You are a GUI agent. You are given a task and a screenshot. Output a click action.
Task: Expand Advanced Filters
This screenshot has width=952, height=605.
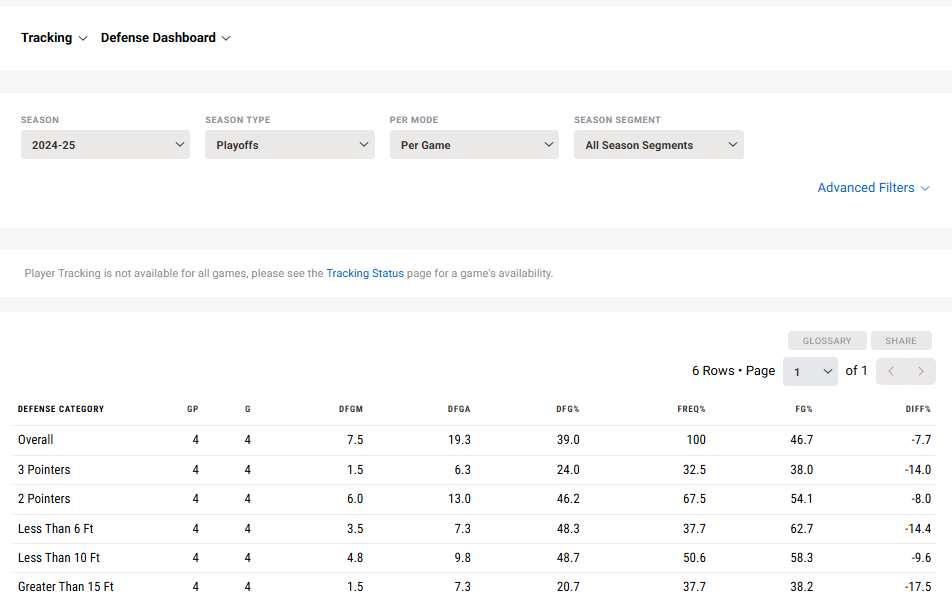tap(873, 188)
